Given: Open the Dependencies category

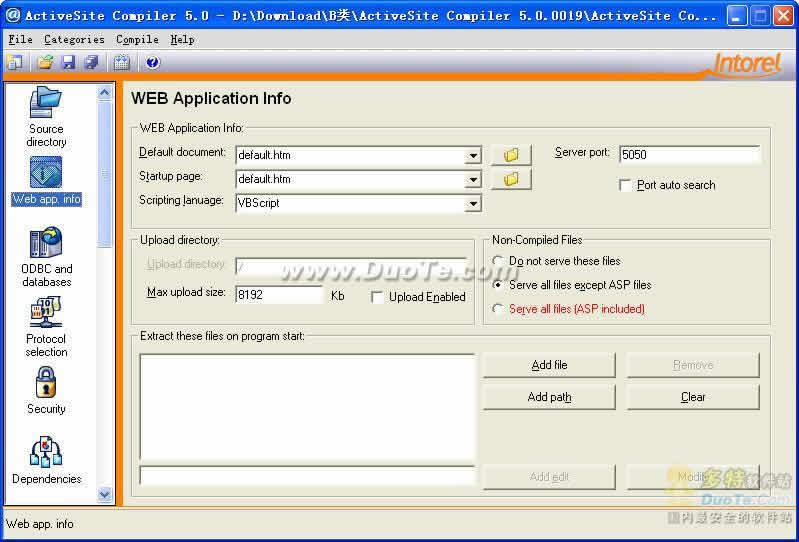Looking at the screenshot, I should pos(46,460).
